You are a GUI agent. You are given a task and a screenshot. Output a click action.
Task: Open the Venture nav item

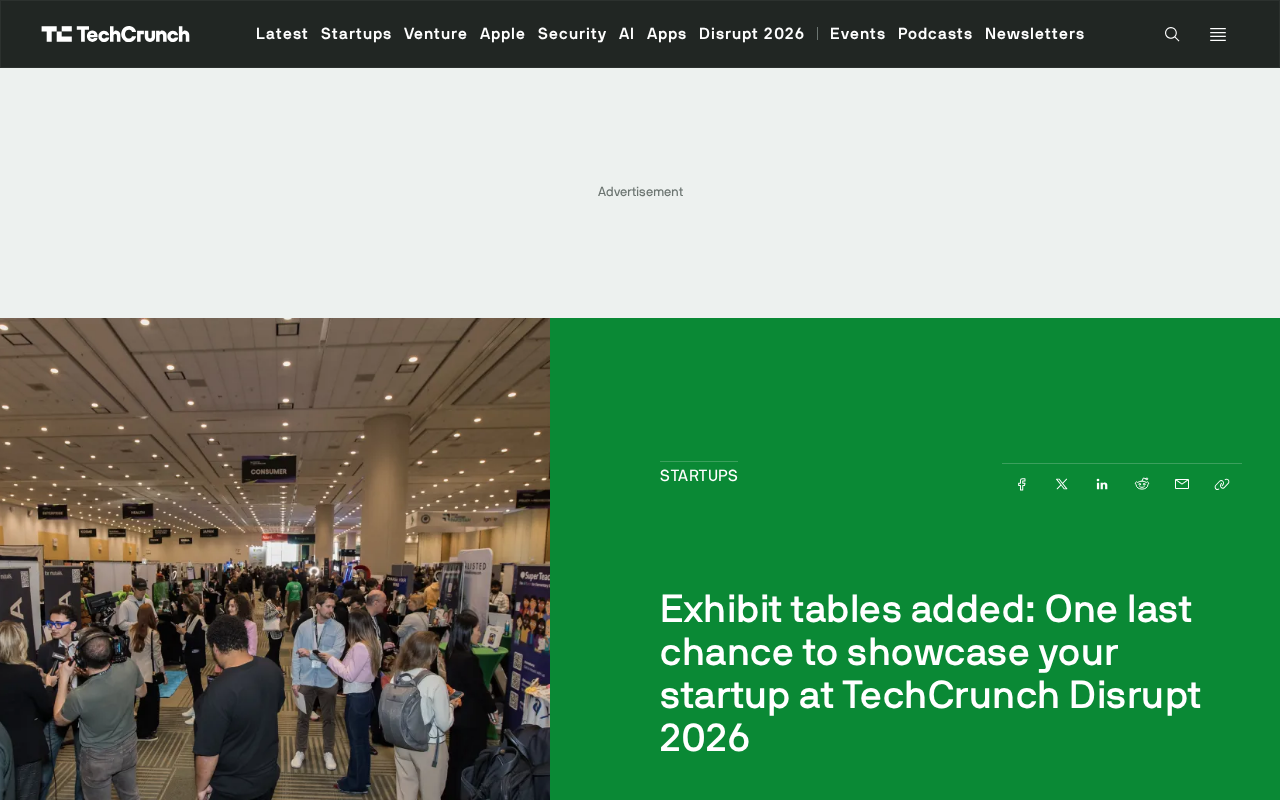tap(436, 34)
